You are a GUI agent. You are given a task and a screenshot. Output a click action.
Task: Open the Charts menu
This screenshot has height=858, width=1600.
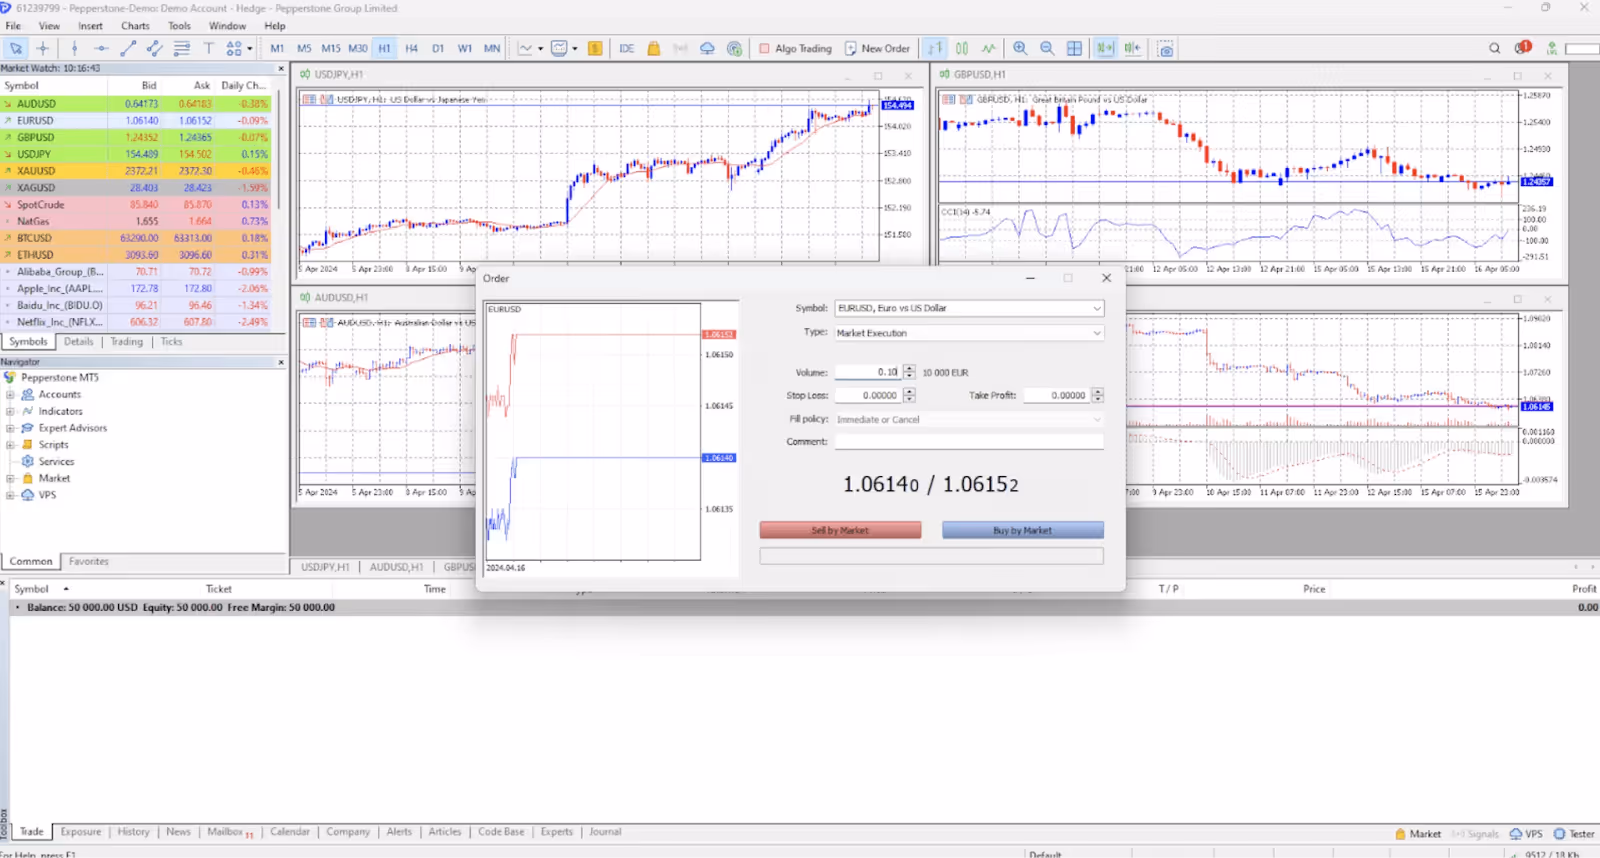tap(135, 26)
